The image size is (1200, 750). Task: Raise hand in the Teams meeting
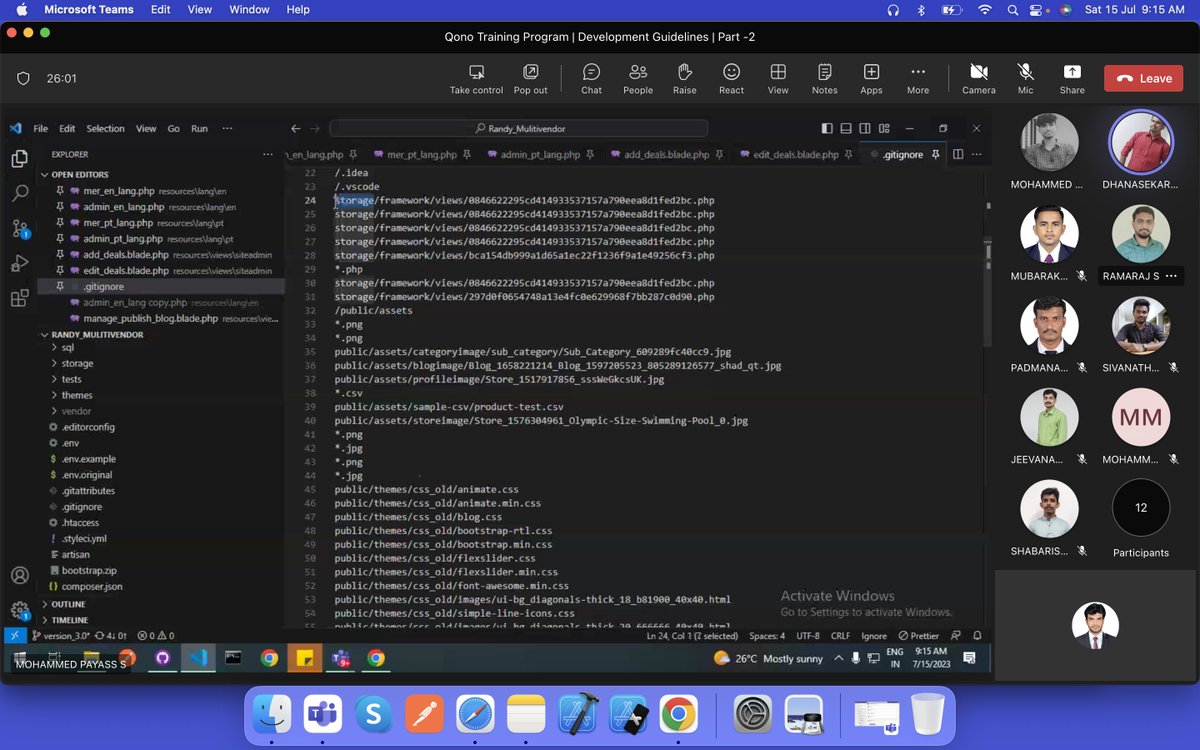[685, 79]
